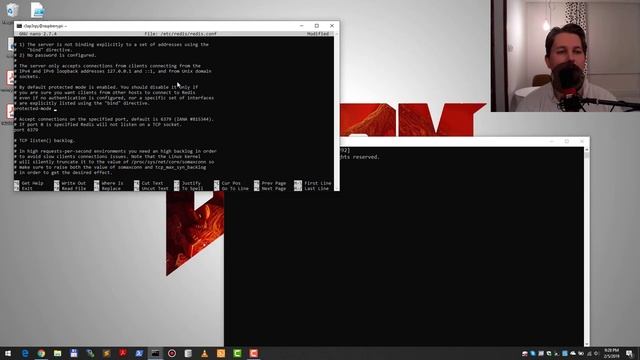This screenshot has width=640, height=360.
Task: Click the OneDrive cloud tray icon
Action: (x=573, y=353)
